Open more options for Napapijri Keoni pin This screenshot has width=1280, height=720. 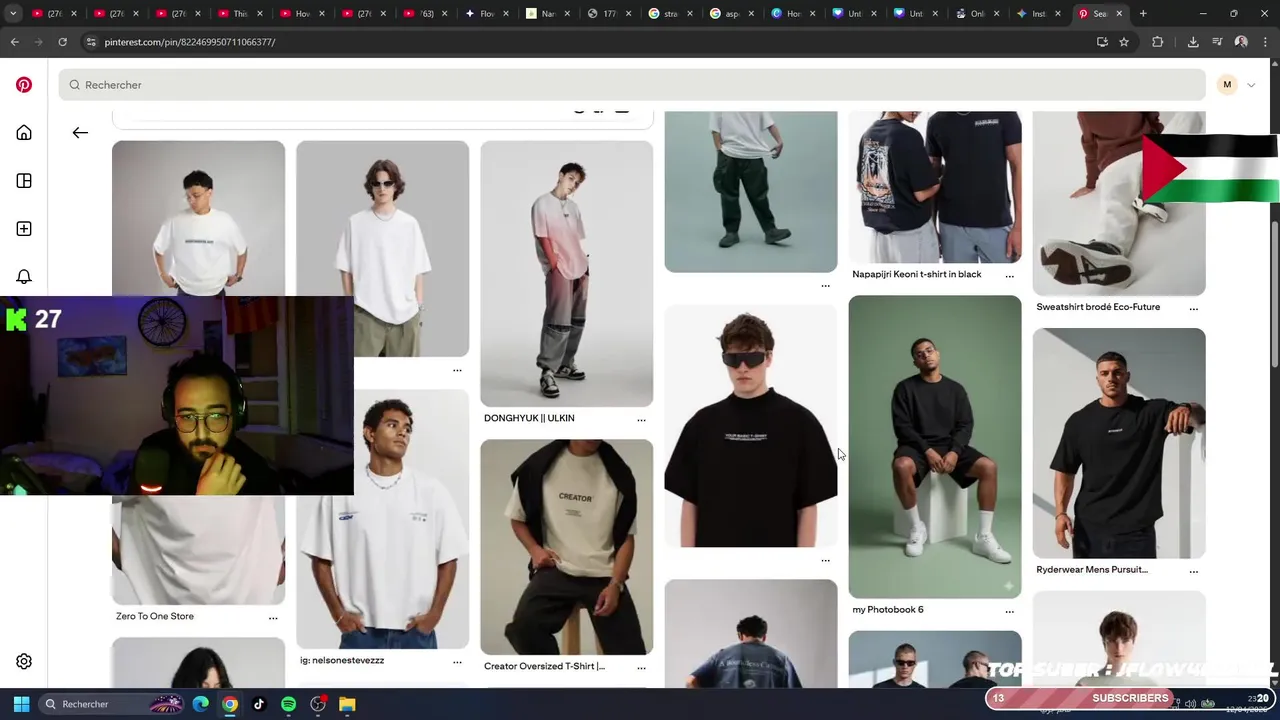[1009, 275]
